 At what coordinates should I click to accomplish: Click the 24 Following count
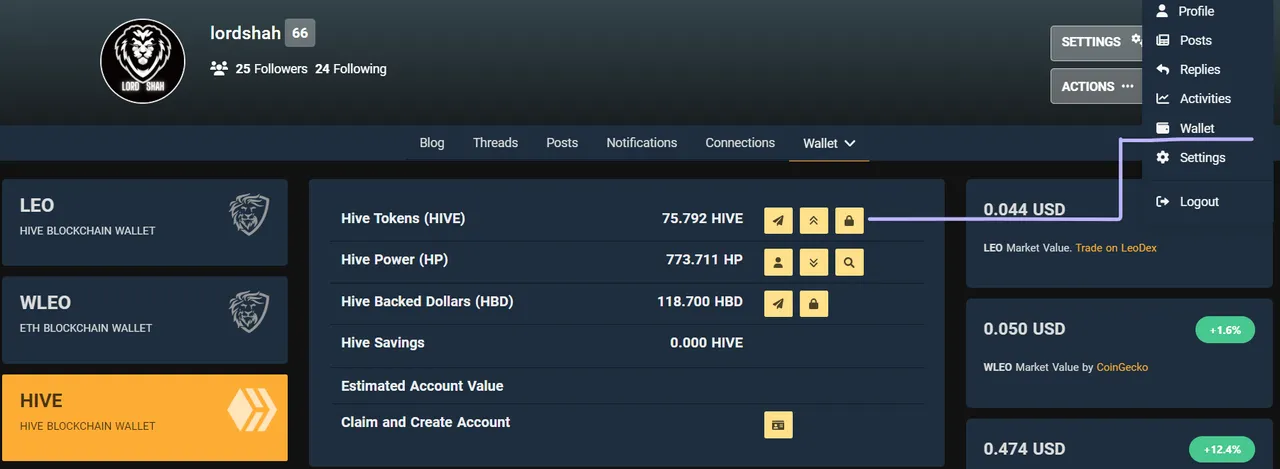click(x=350, y=69)
